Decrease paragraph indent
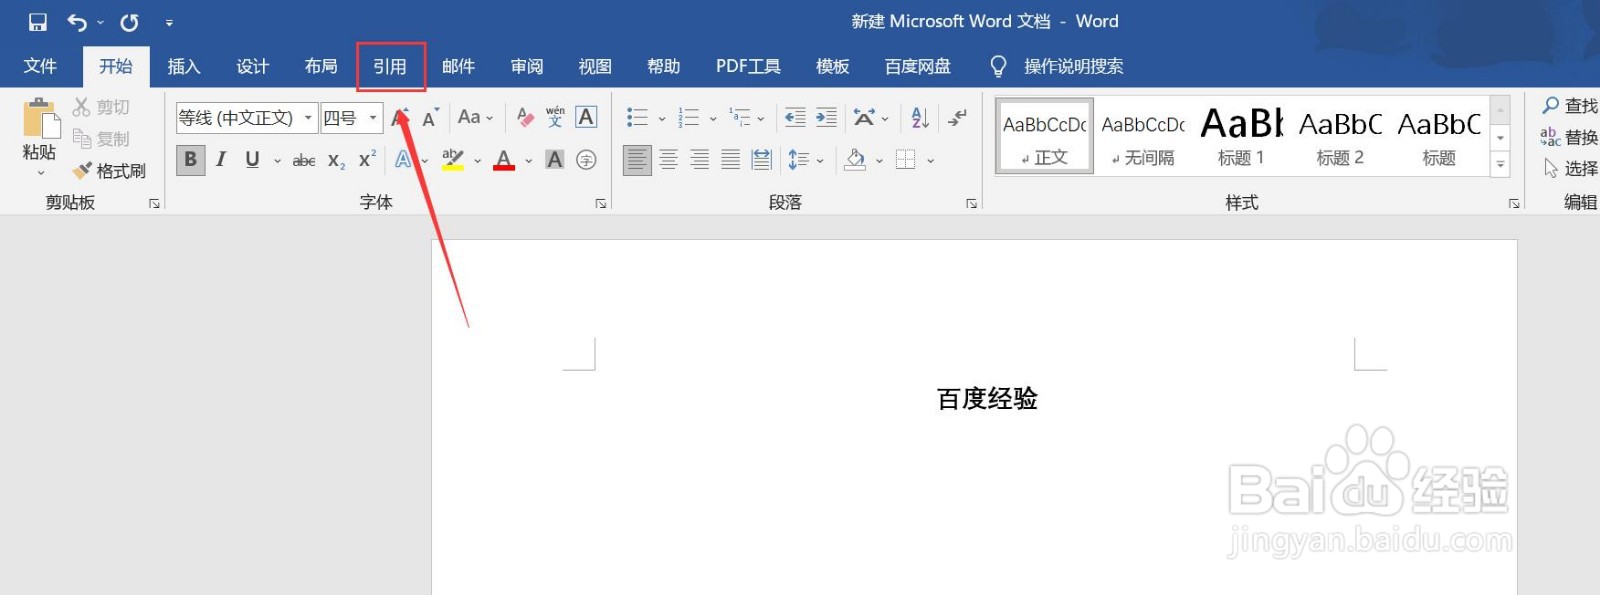1600x595 pixels. (795, 118)
